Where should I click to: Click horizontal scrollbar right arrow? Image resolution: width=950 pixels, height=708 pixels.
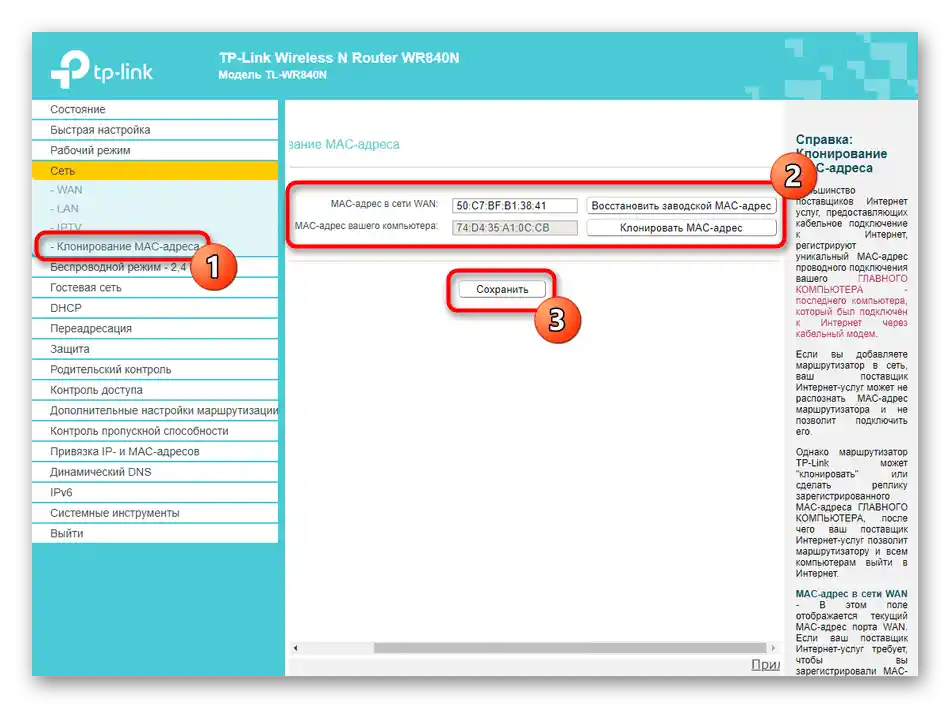coord(772,648)
